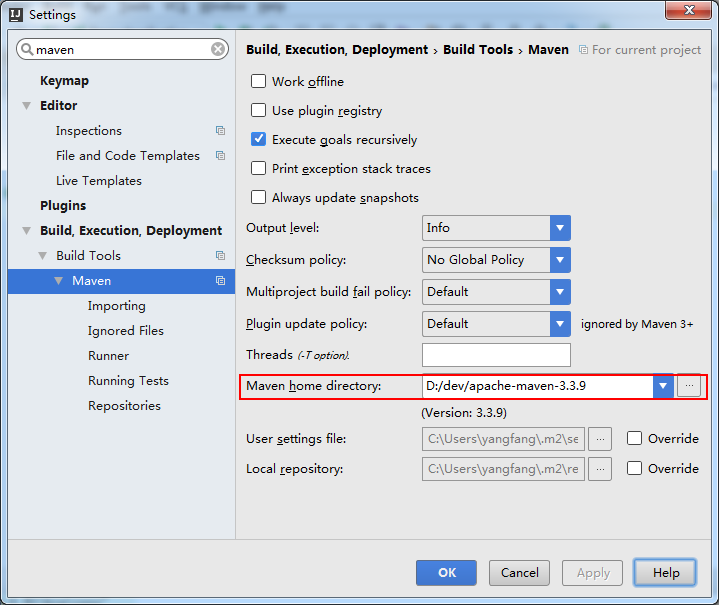719x605 pixels.
Task: Open Maven Running Tests settings
Action: (128, 381)
